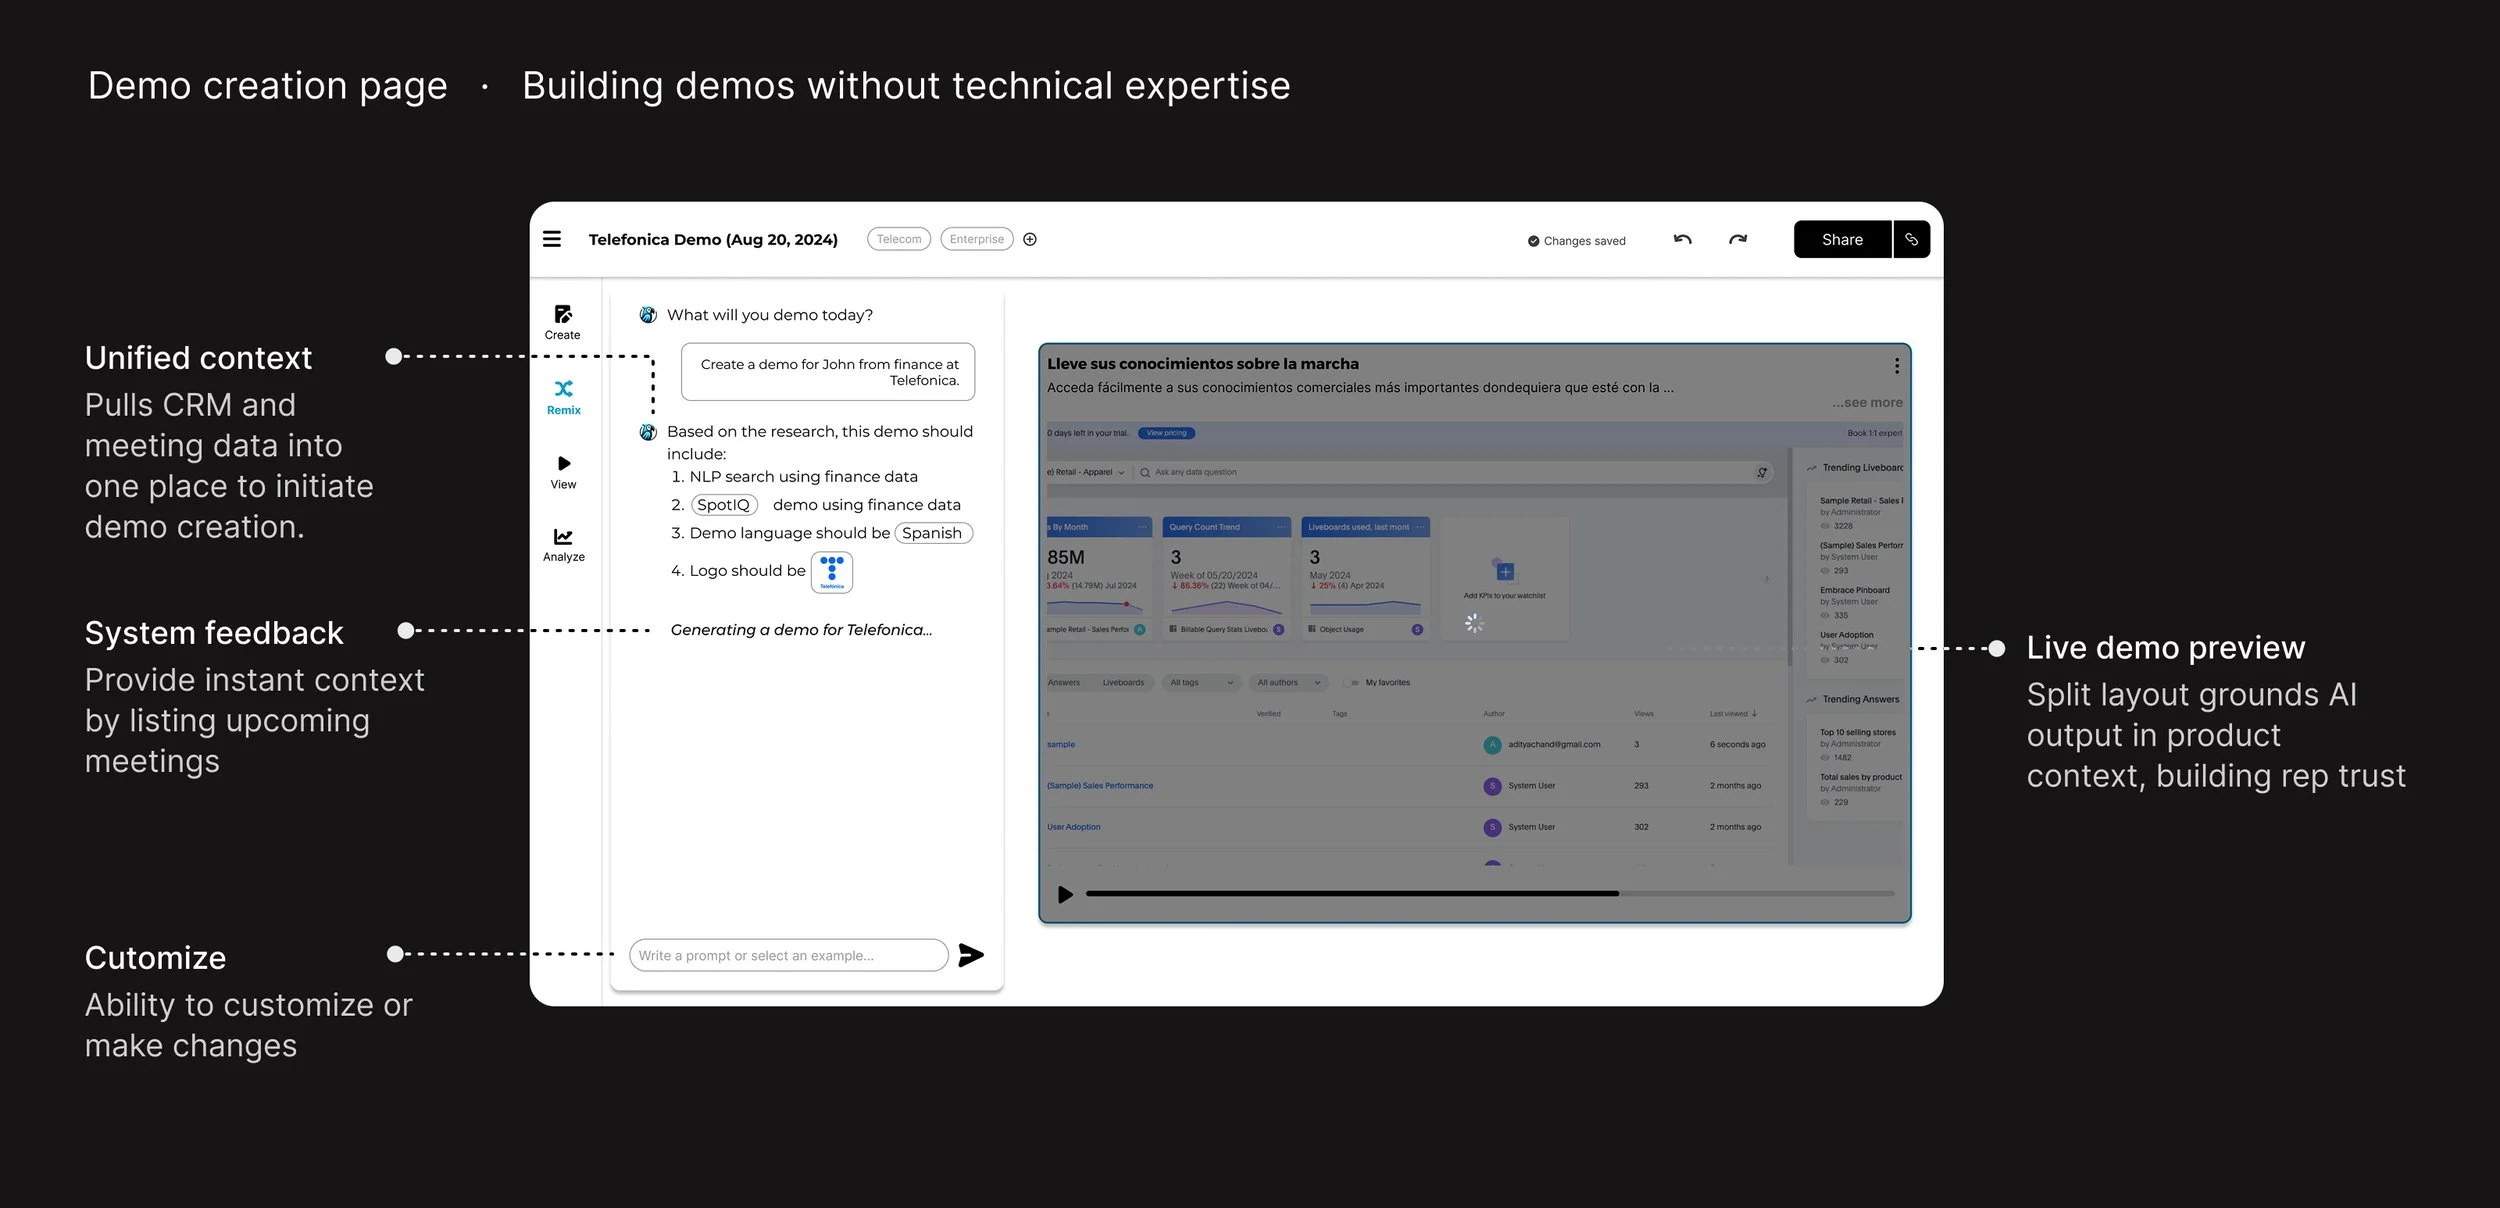Expand the All tags dropdown
2500x1208 pixels.
1201,683
